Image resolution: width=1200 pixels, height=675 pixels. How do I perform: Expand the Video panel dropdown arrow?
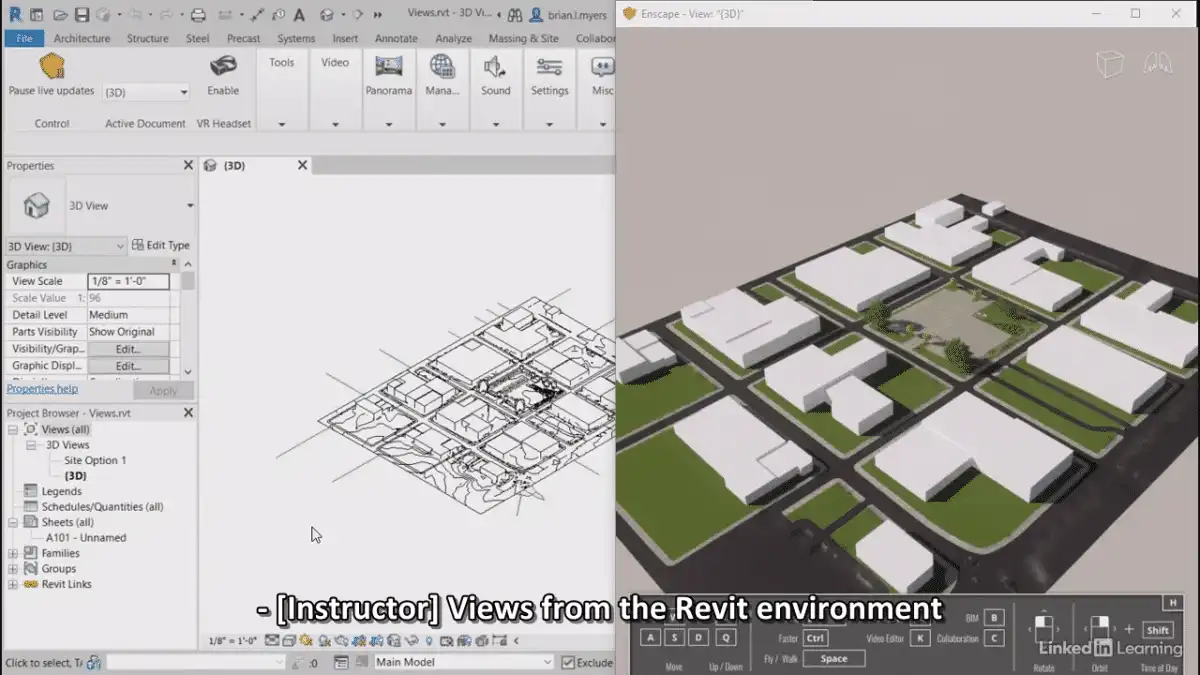click(335, 125)
